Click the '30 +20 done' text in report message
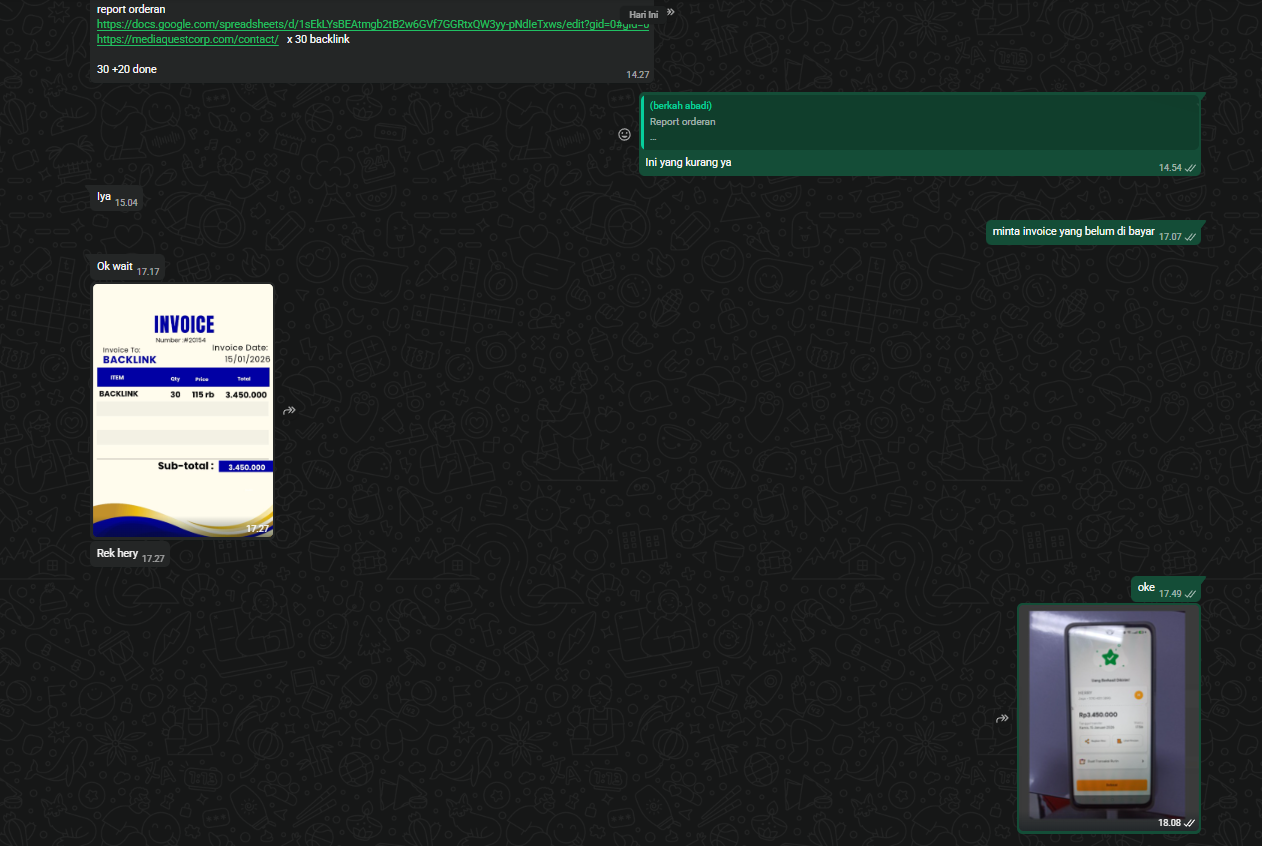This screenshot has height=846, width=1262. (x=127, y=69)
